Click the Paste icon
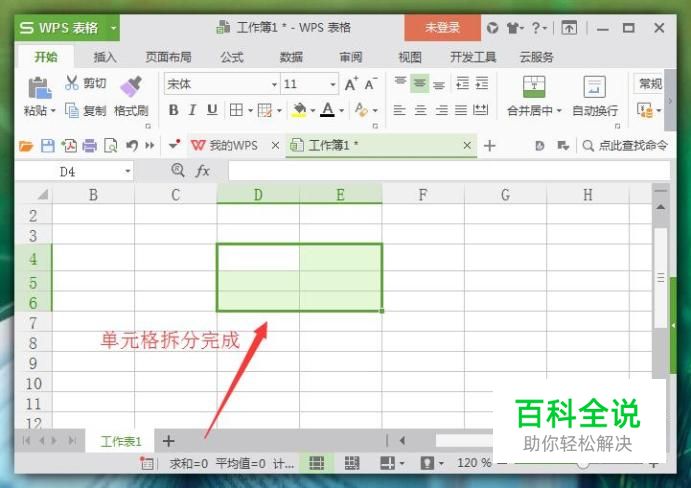This screenshot has height=488, width=691. pos(39,87)
